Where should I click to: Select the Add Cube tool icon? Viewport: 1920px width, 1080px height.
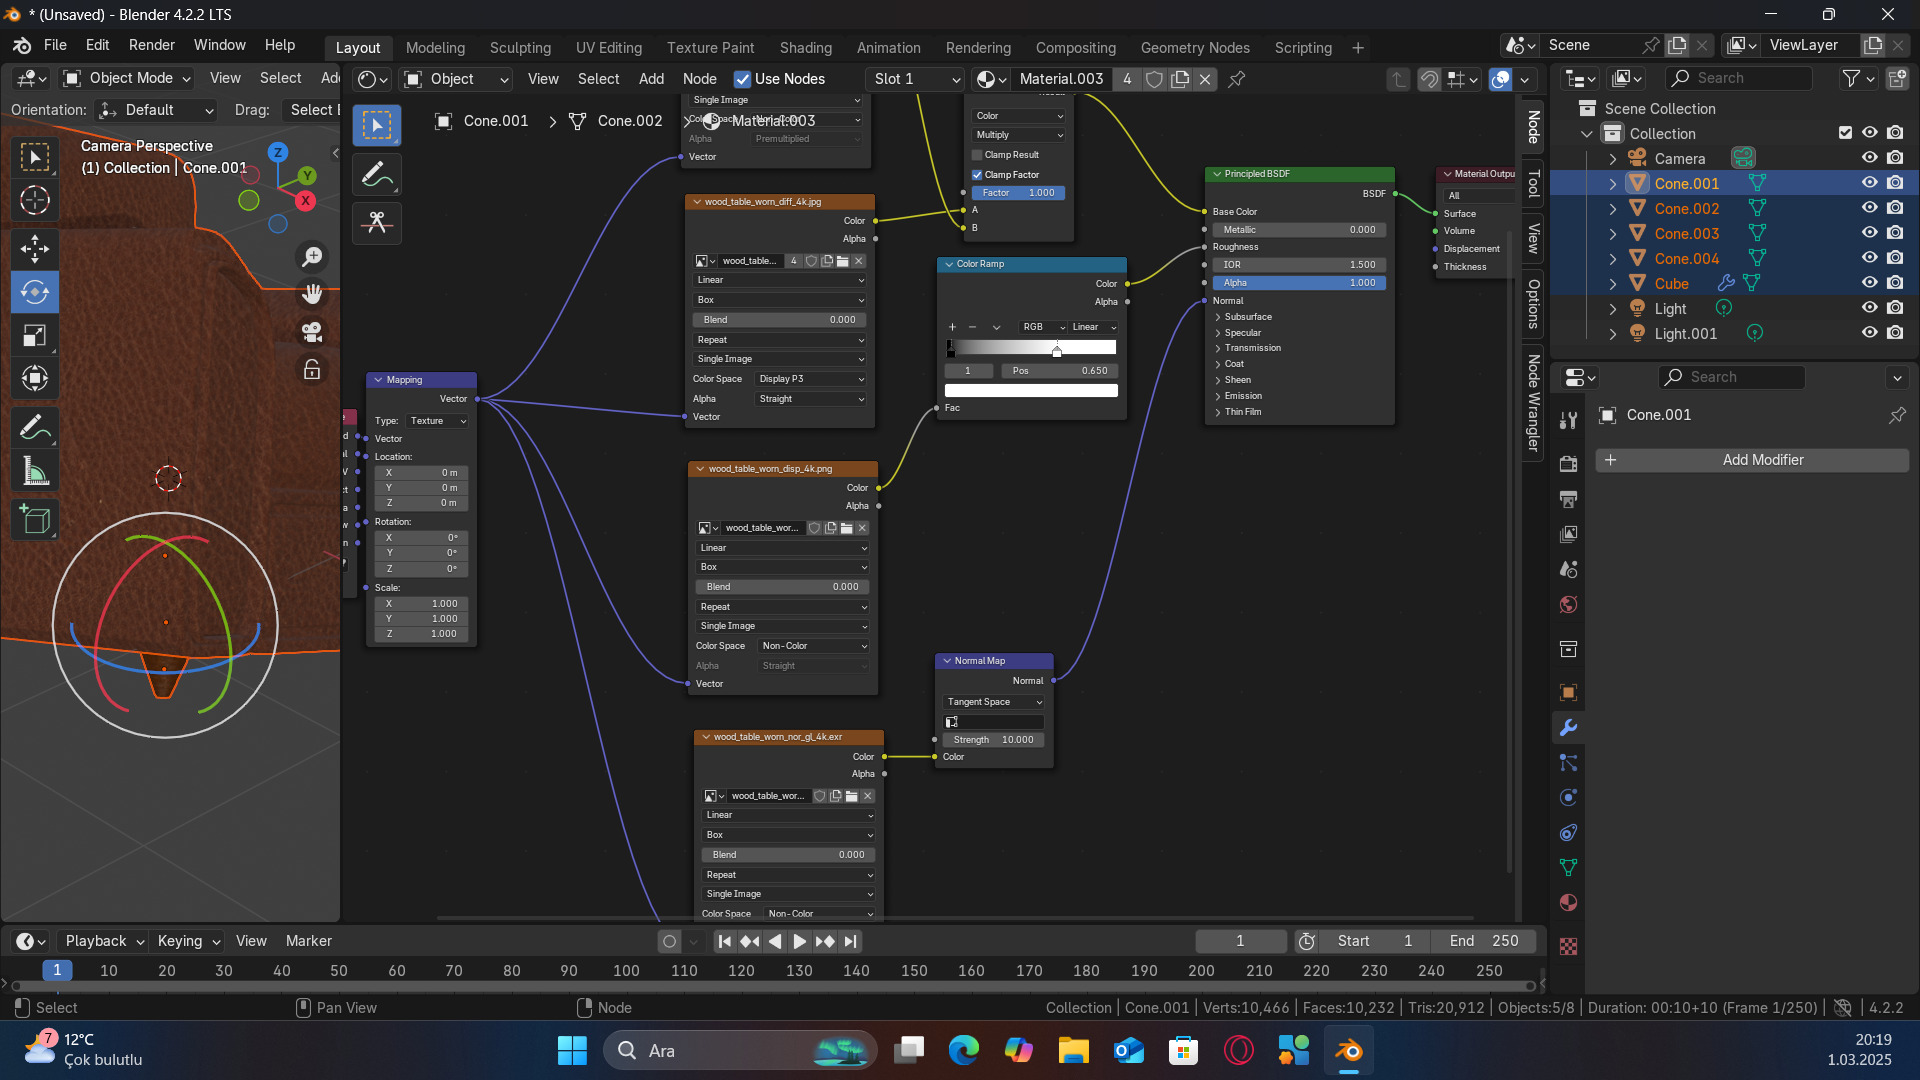(35, 520)
